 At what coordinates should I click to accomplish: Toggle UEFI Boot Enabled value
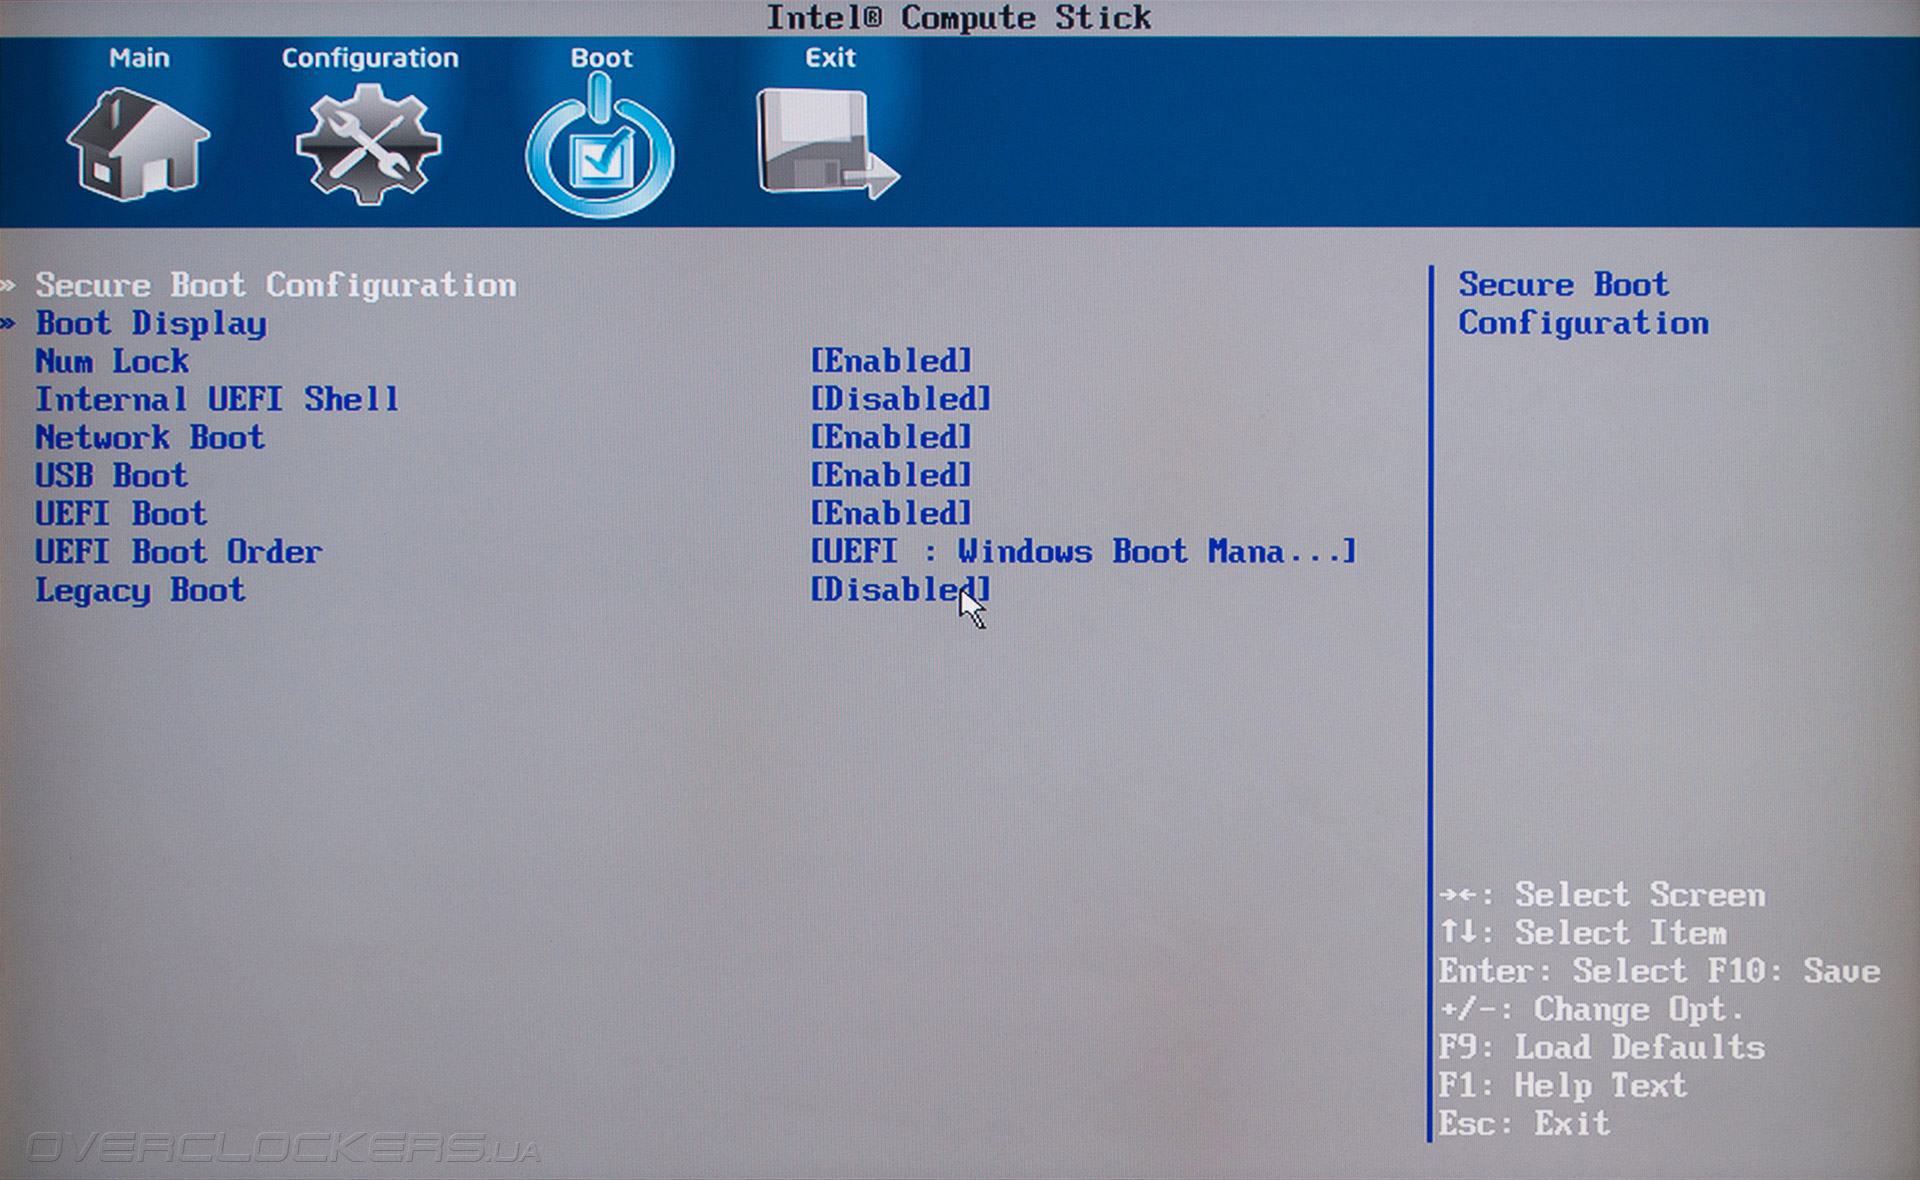(890, 513)
